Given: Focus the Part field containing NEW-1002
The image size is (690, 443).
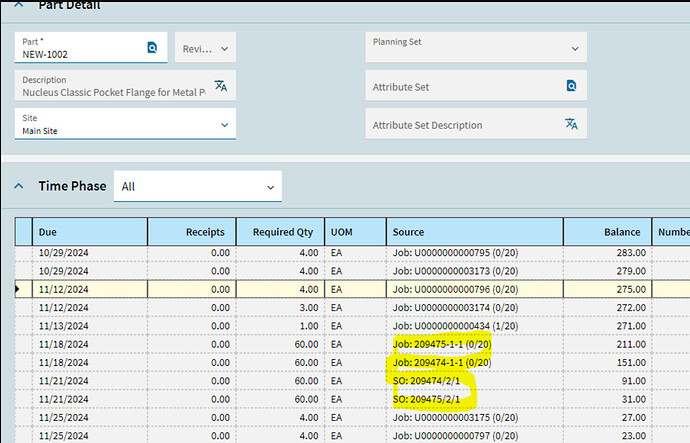Looking at the screenshot, I should [x=91, y=48].
